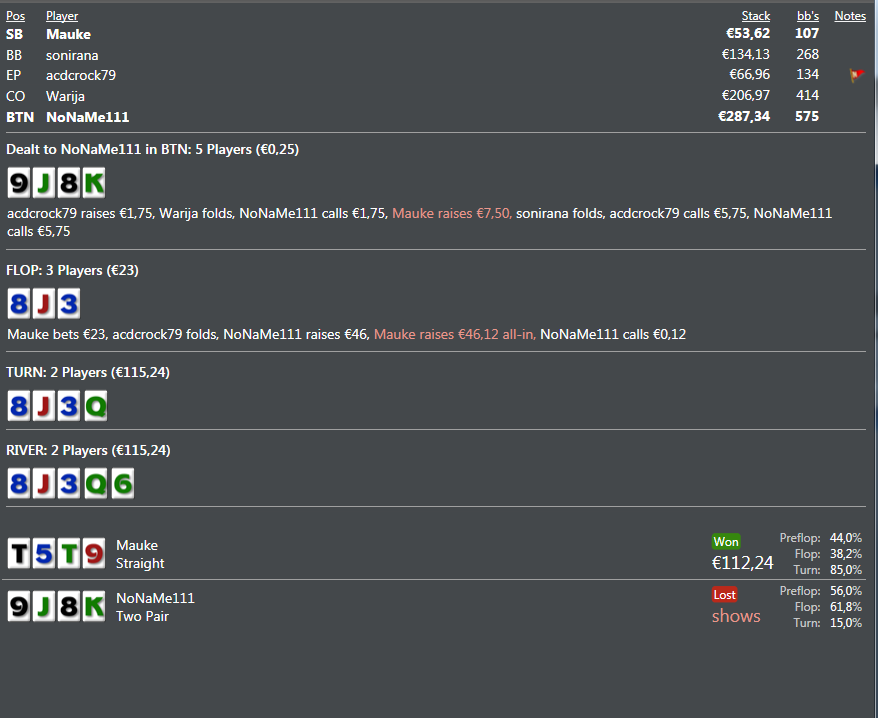878x718 pixels.
Task: Click Mauke's winnings amount €112,24
Action: 742,563
